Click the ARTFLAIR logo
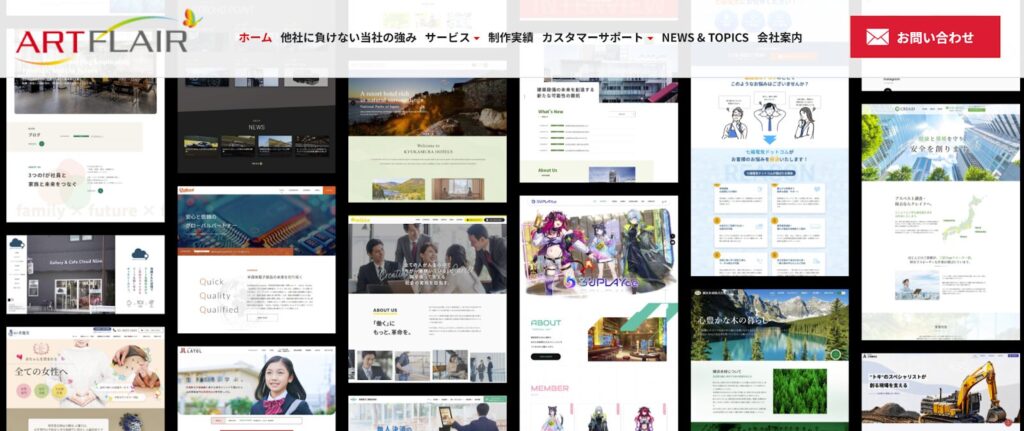Screen dimensions: 1024x431 (108, 36)
